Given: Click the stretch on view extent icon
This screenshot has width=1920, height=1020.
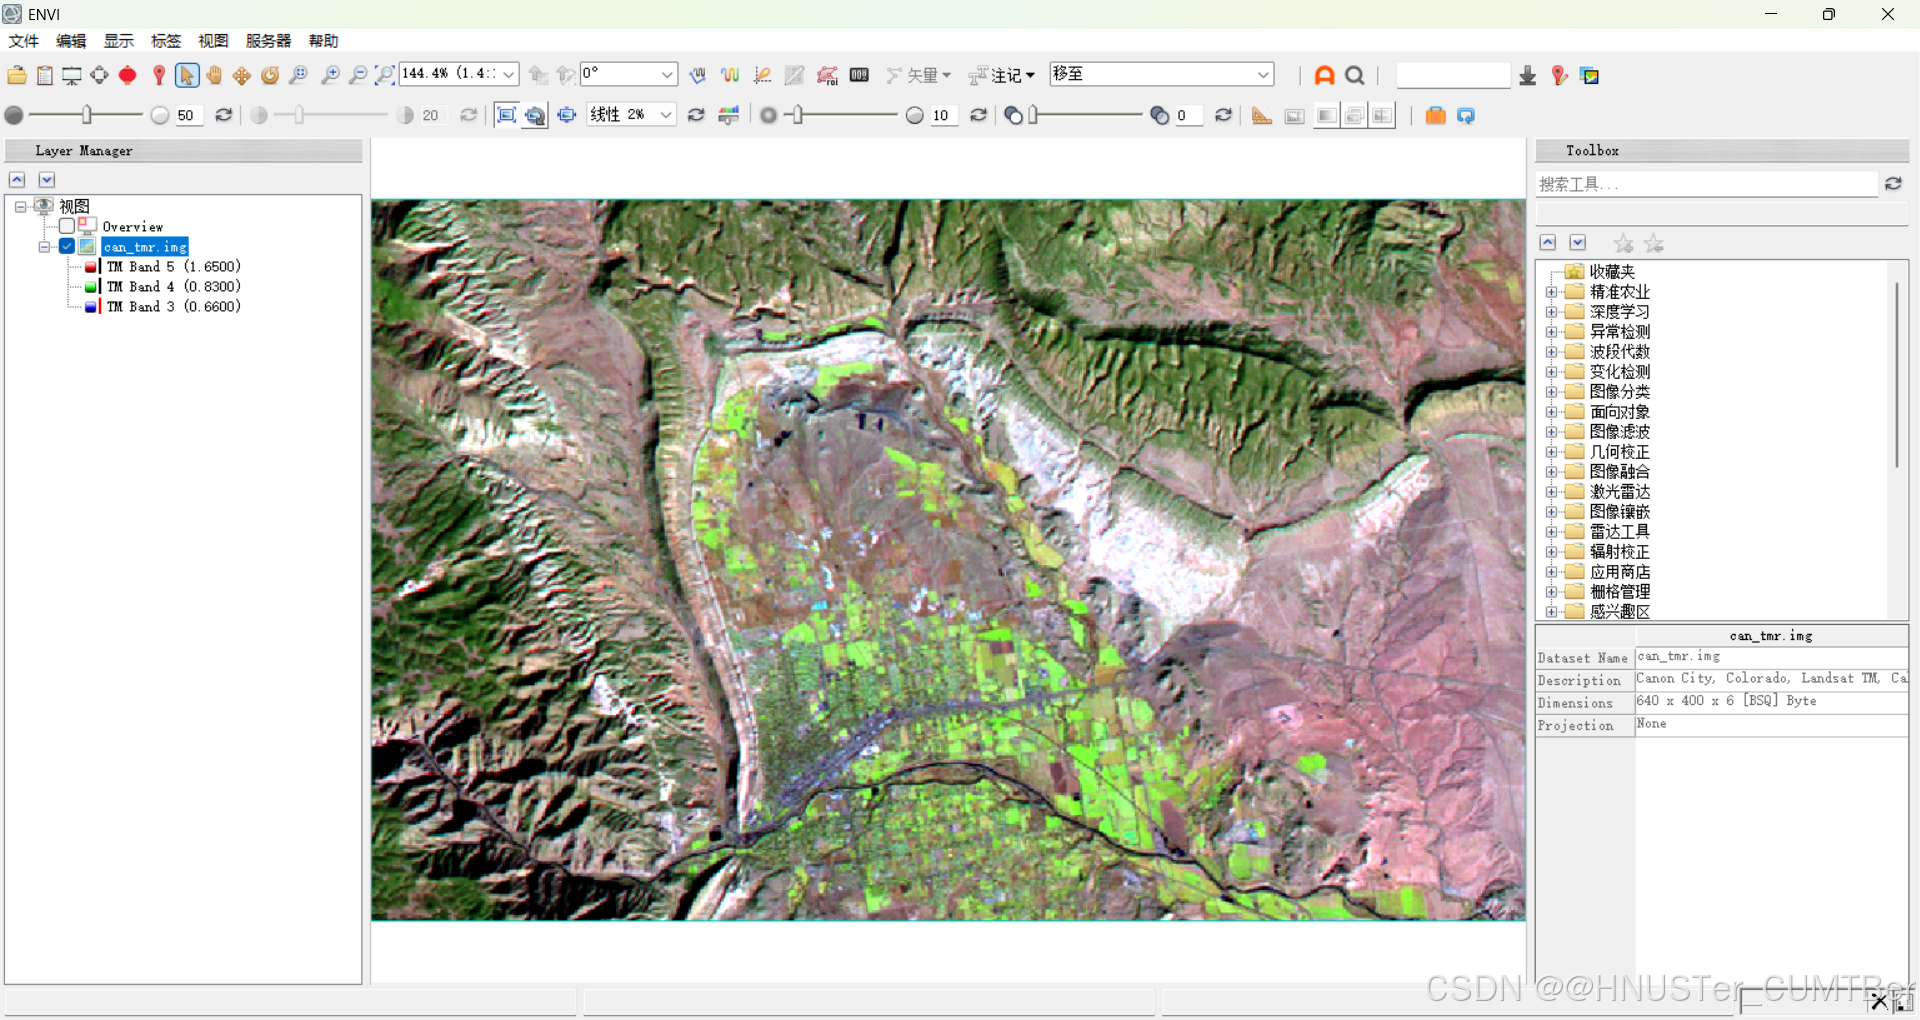Looking at the screenshot, I should pyautogui.click(x=507, y=115).
